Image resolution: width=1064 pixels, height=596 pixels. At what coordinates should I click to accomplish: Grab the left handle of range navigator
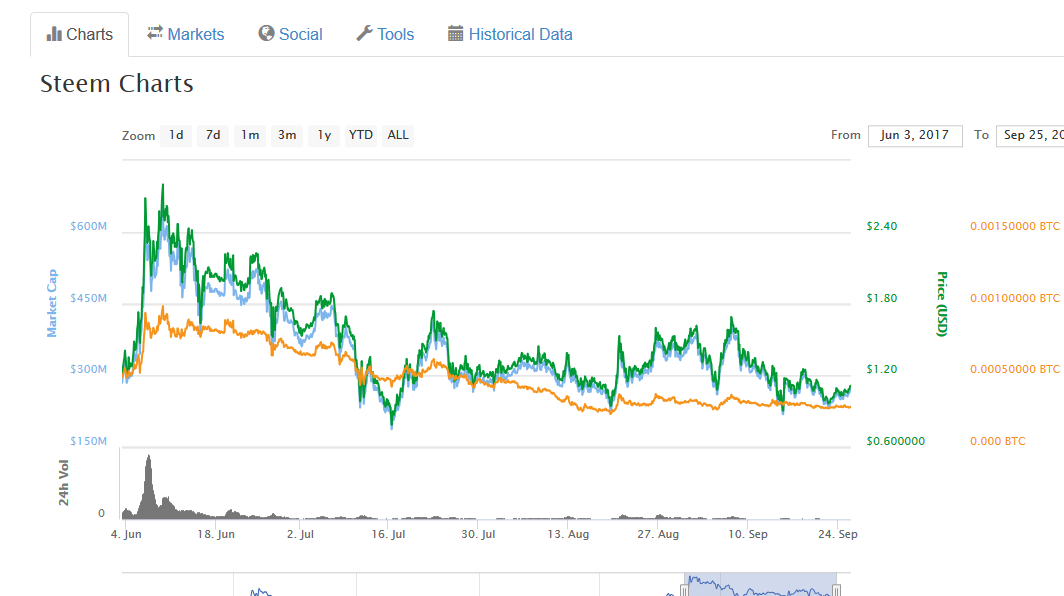coord(684,591)
